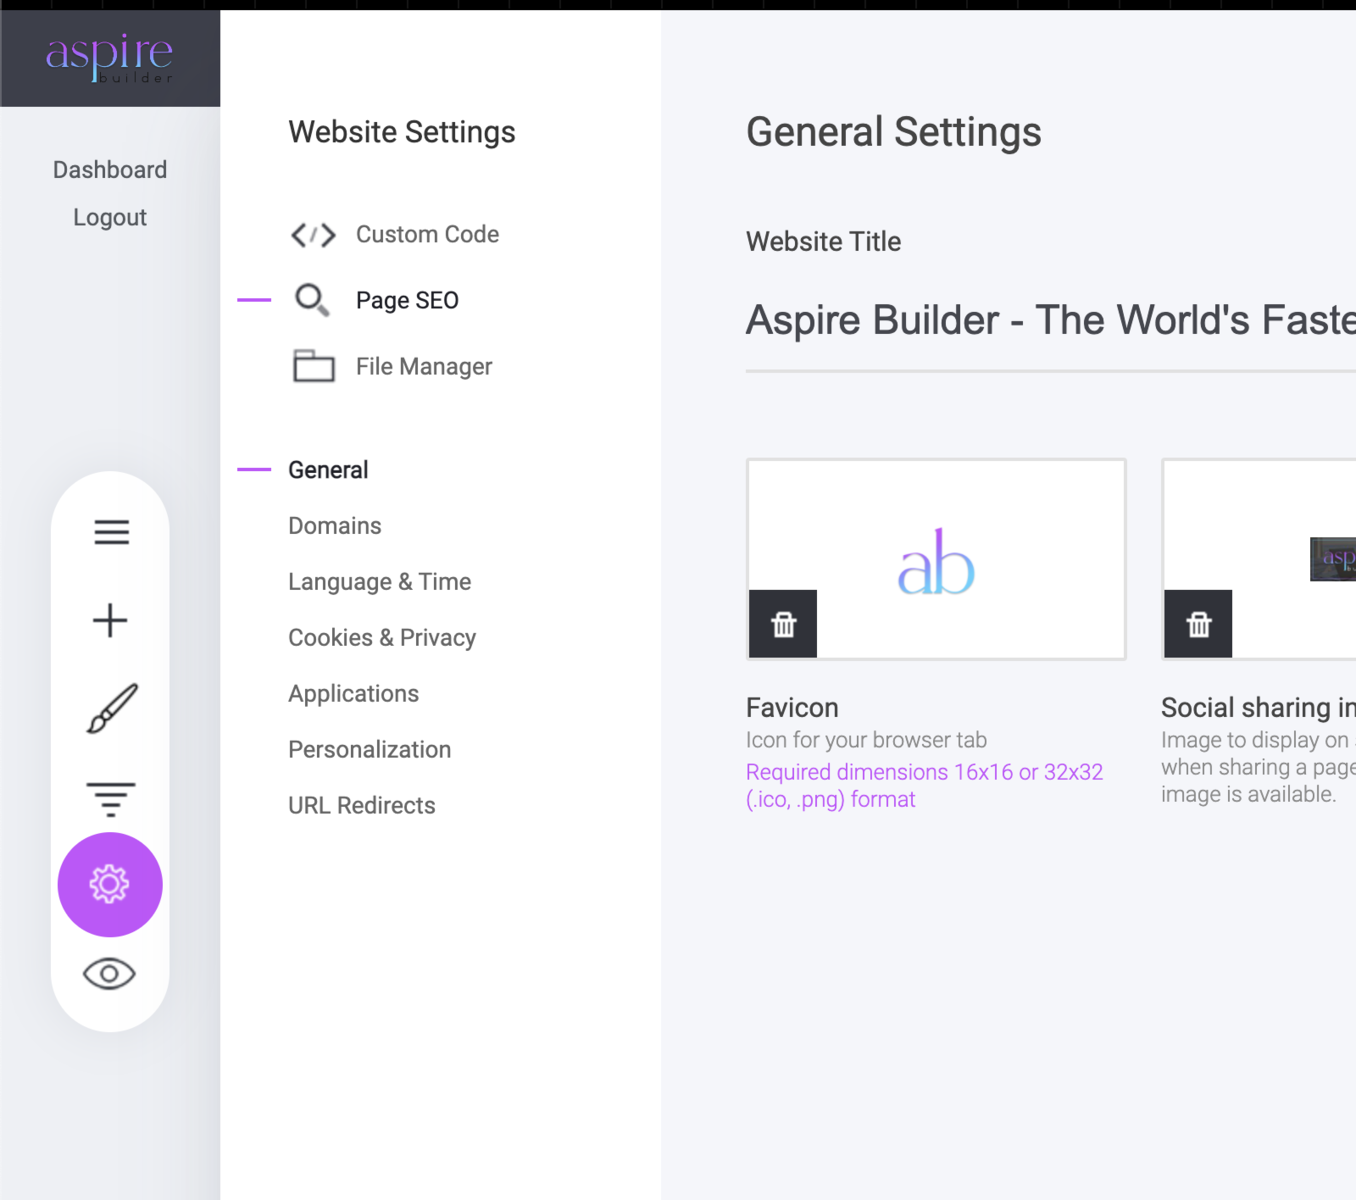Click the Page SEO magnifier icon

(x=312, y=300)
